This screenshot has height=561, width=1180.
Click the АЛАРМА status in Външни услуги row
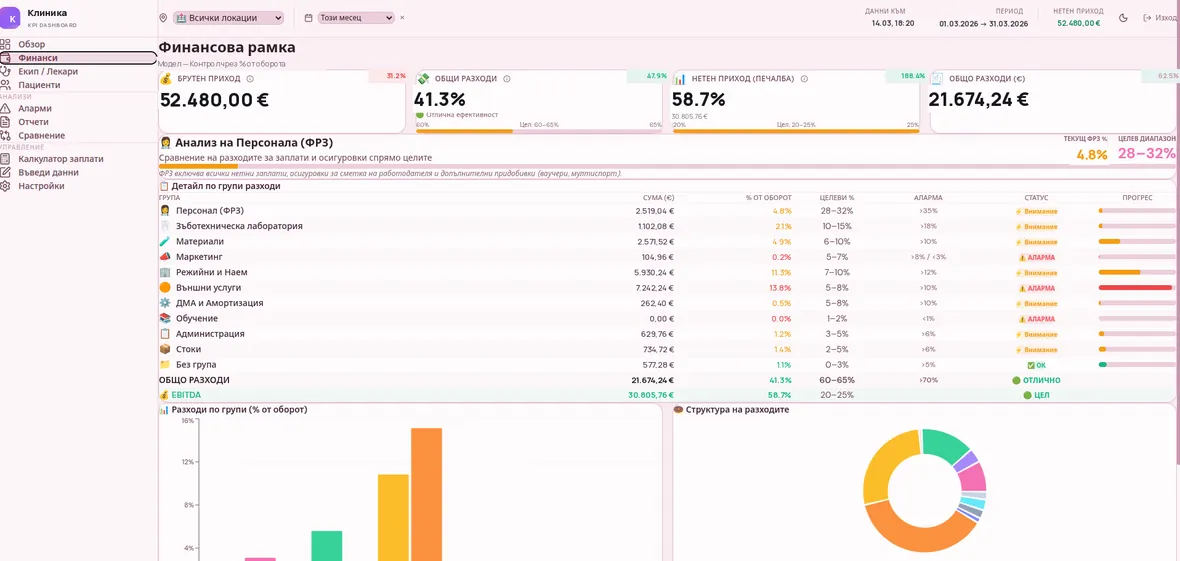tap(1036, 288)
